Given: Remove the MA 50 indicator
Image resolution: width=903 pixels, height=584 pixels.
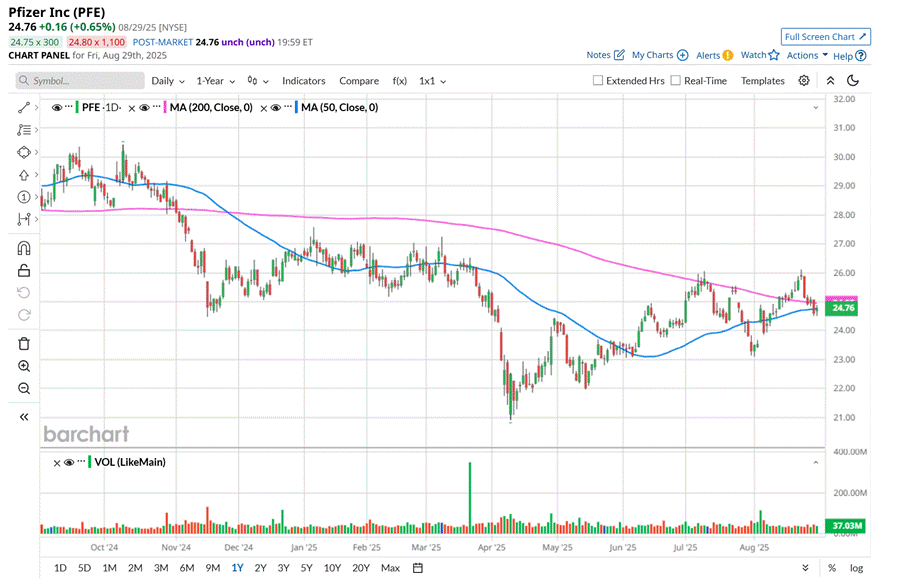Looking at the screenshot, I should tap(263, 108).
